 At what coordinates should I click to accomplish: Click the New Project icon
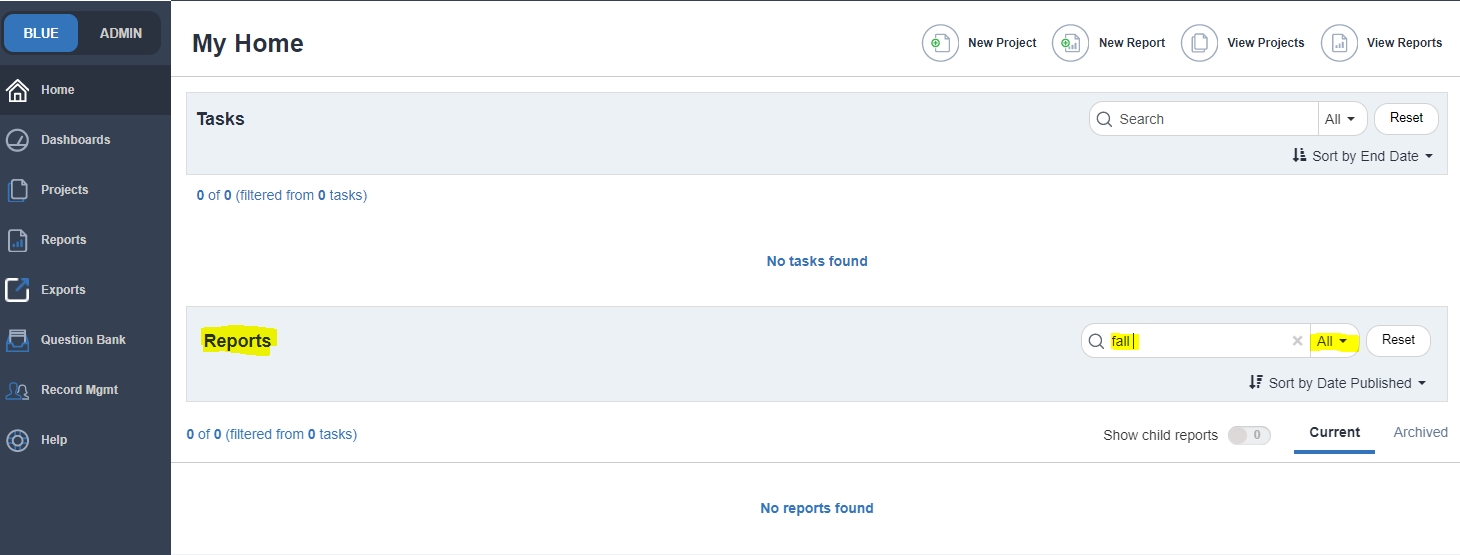pos(940,43)
